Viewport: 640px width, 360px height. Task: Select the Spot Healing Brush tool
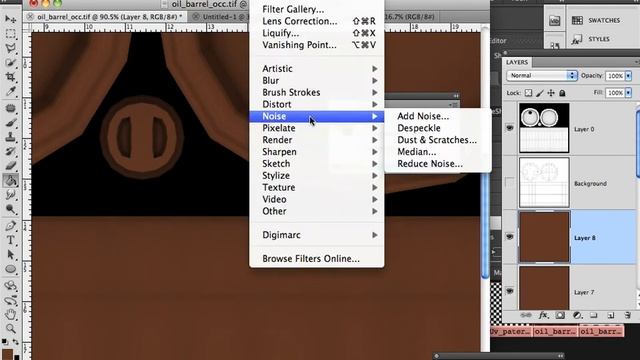pos(11,108)
